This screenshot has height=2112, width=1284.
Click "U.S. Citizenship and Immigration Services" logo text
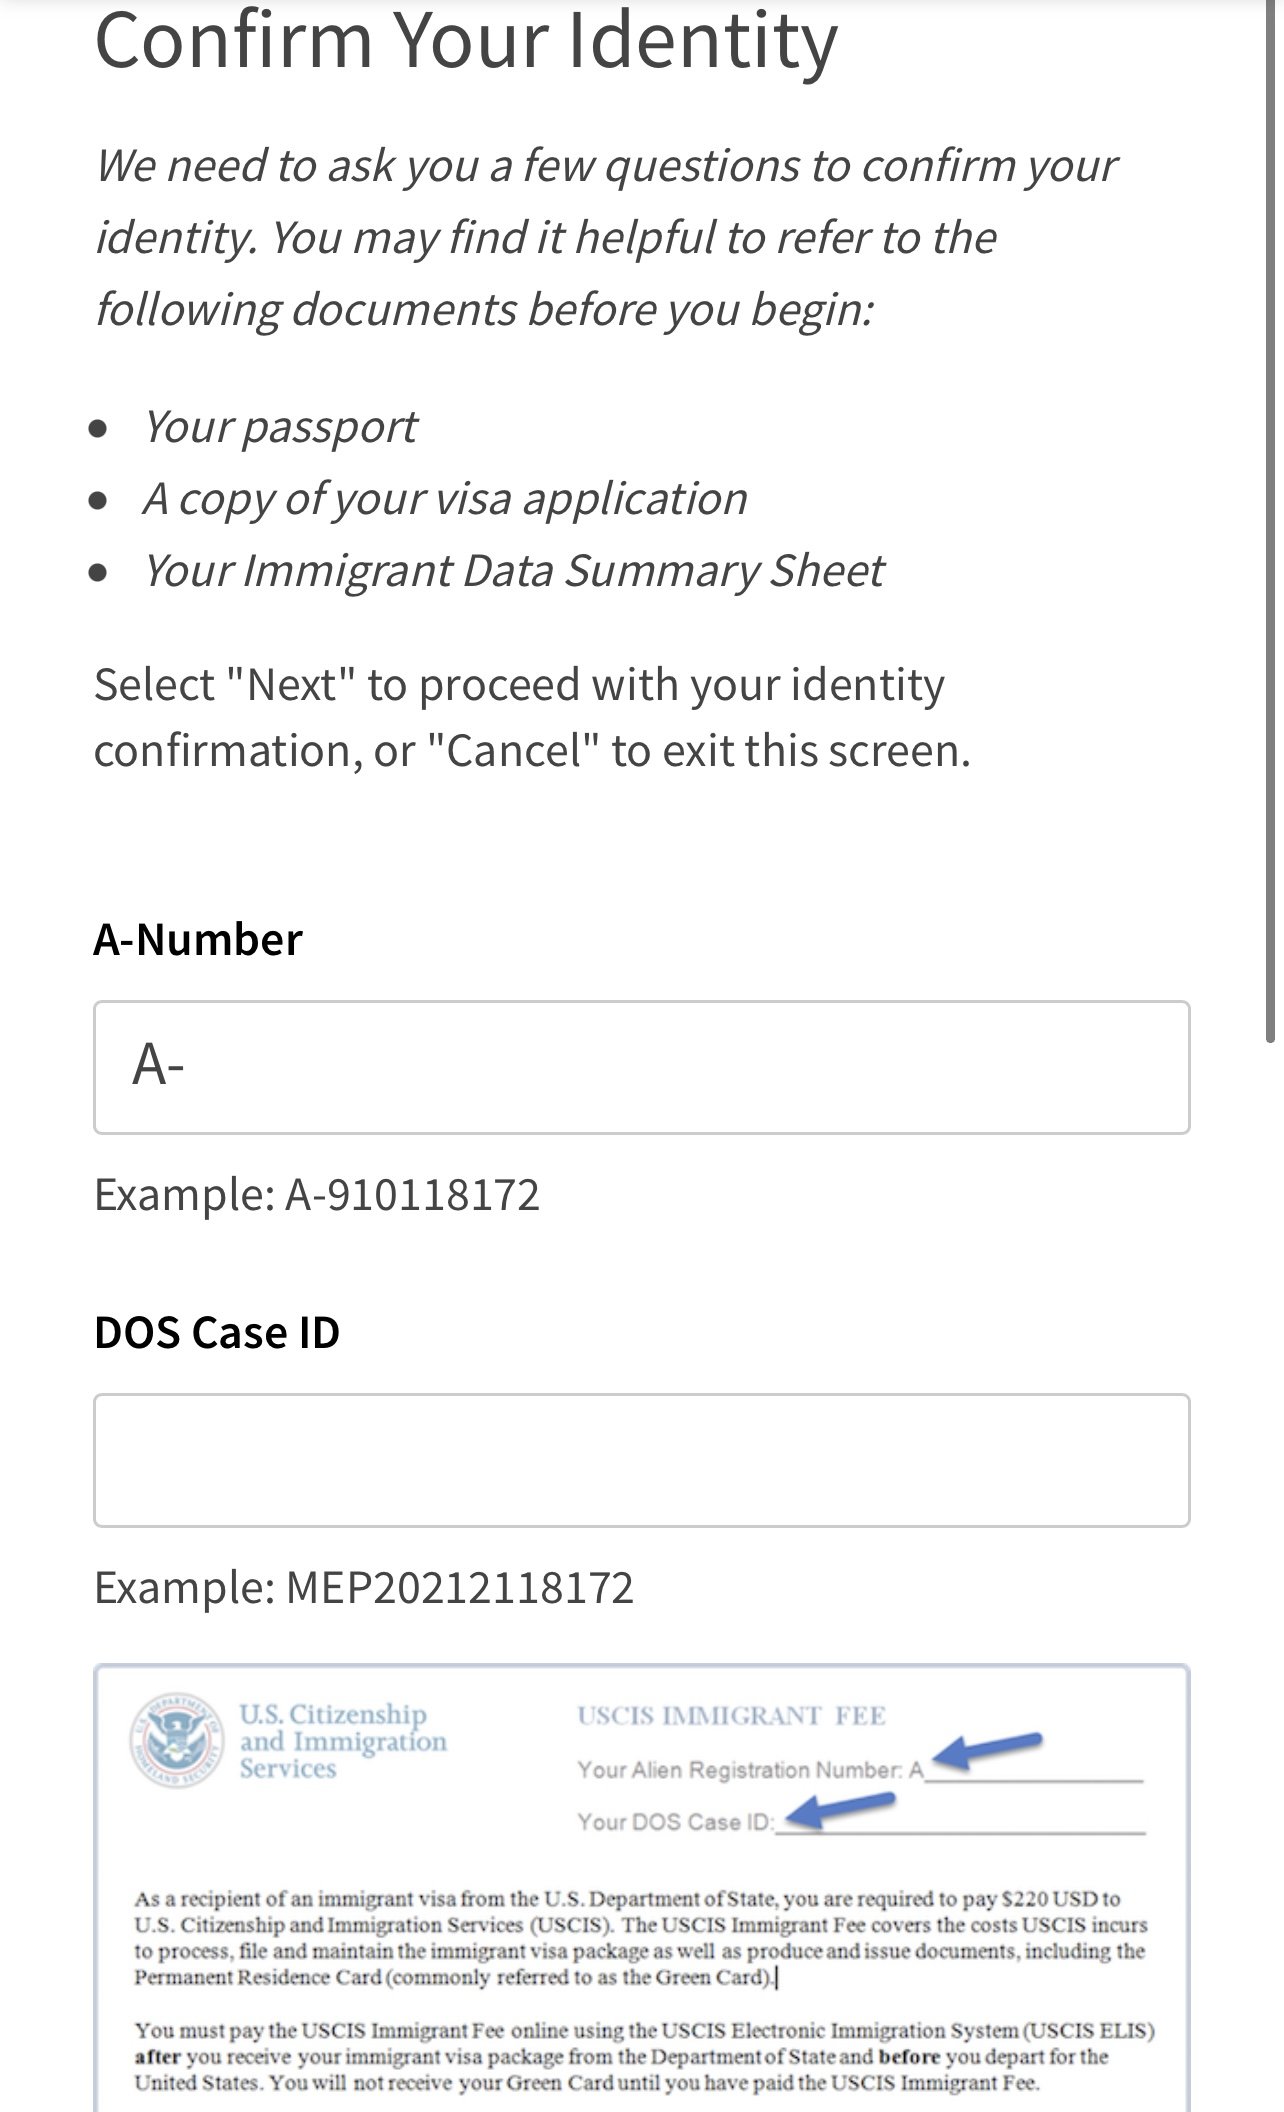pos(342,1741)
